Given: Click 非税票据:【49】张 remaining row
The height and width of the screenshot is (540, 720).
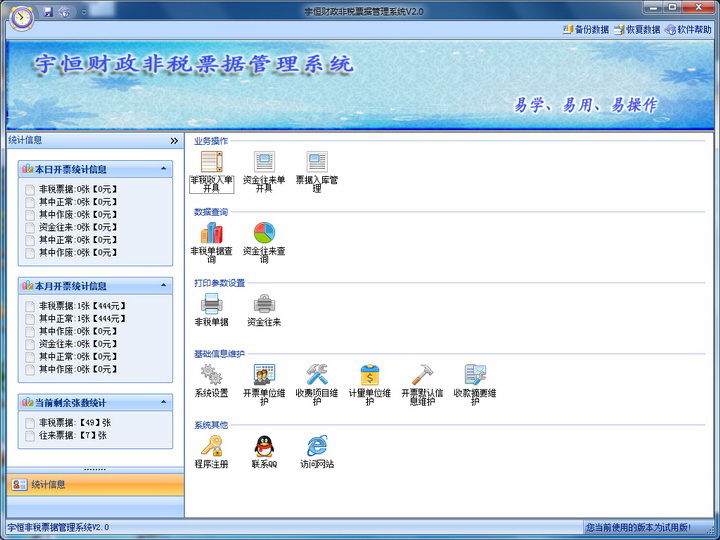Looking at the screenshot, I should [68, 422].
